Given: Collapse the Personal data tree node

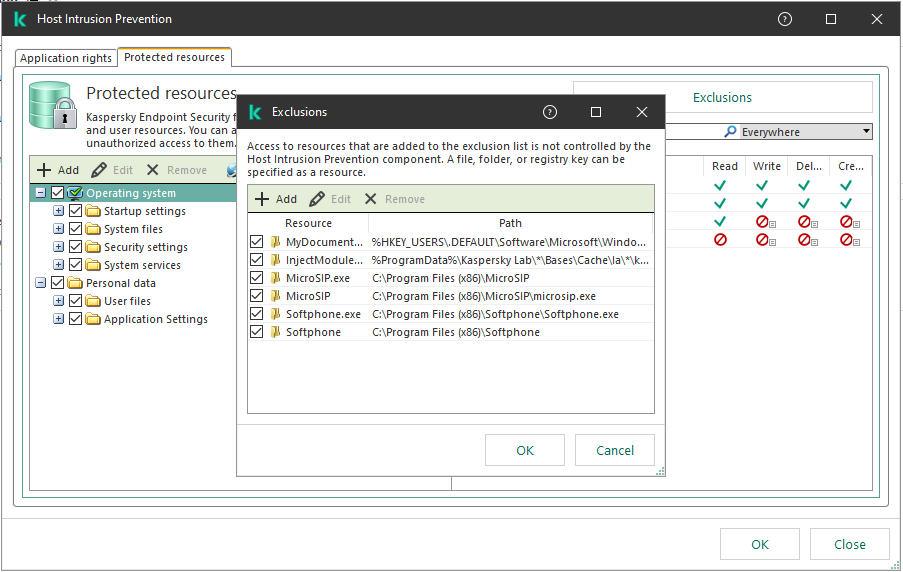Looking at the screenshot, I should [40, 283].
